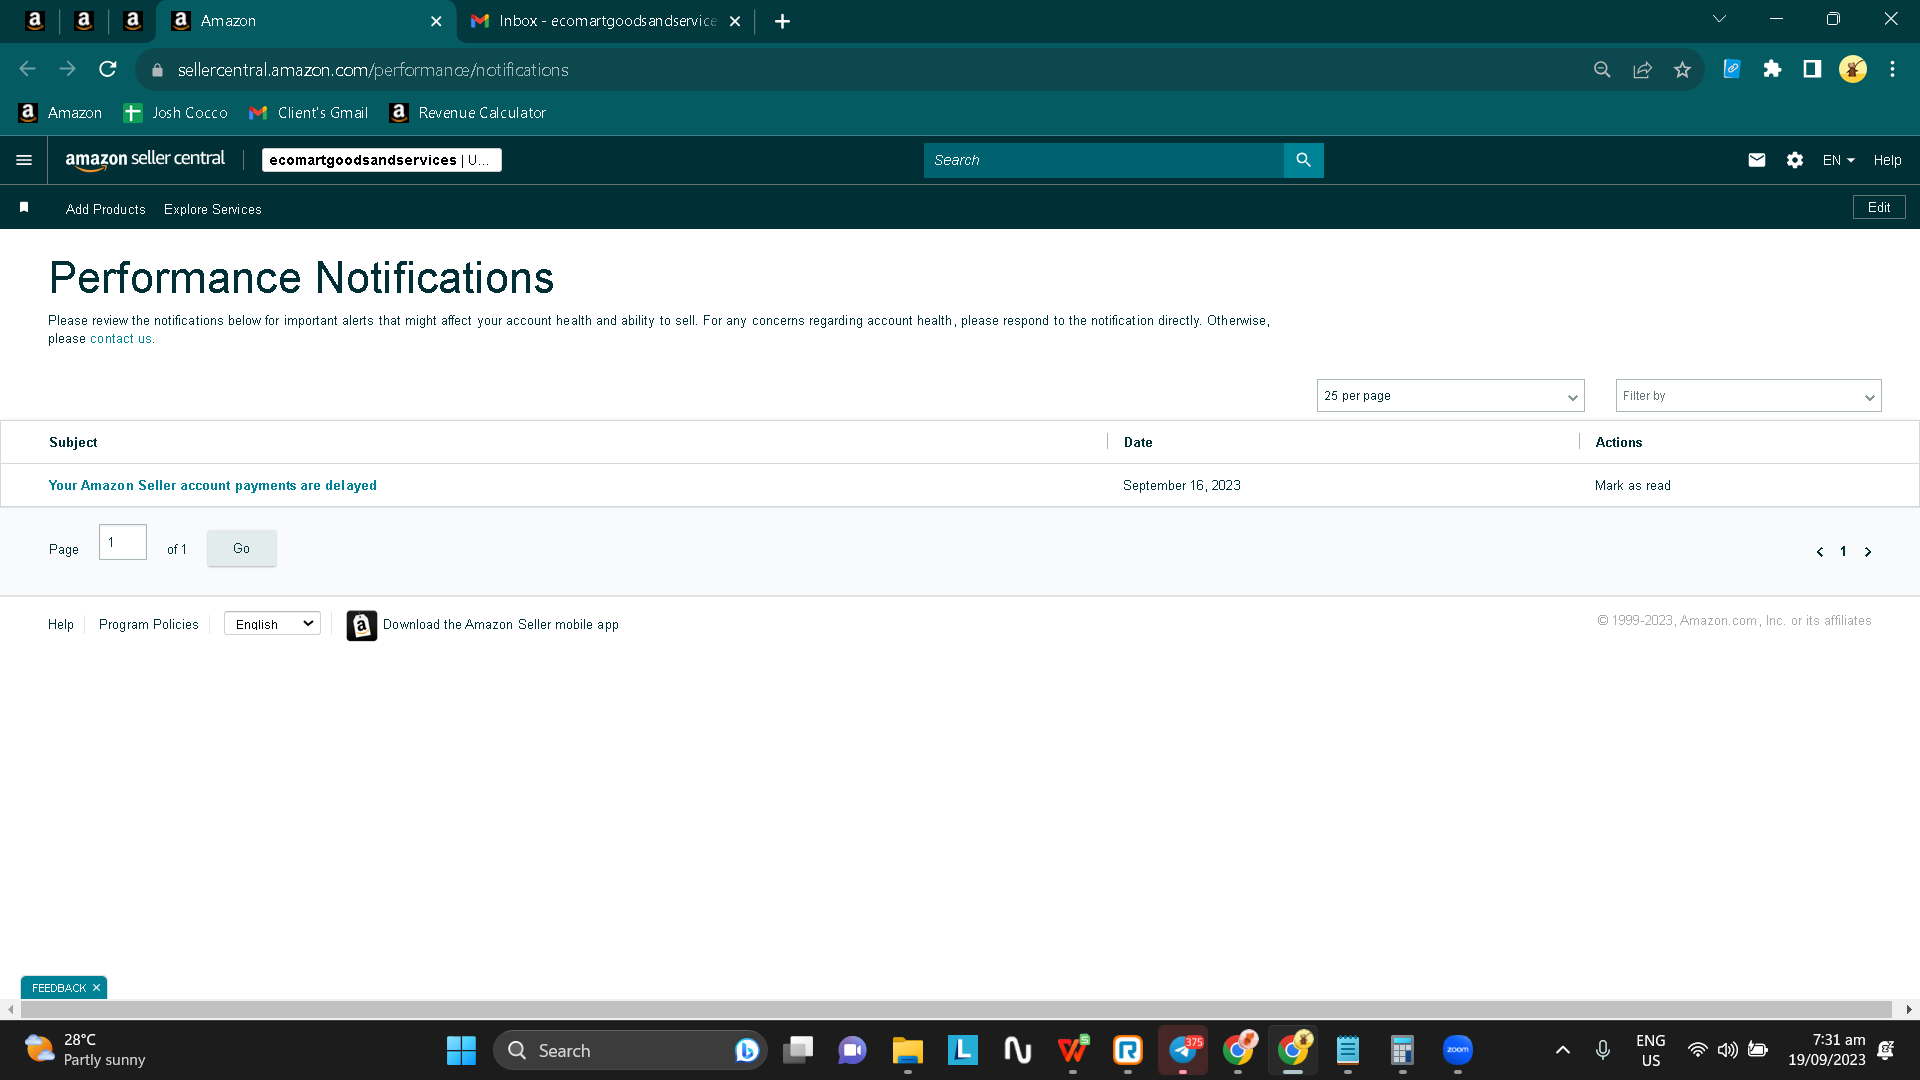The image size is (1920, 1080).
Task: Go to previous page with left chevron
Action: click(x=1820, y=552)
